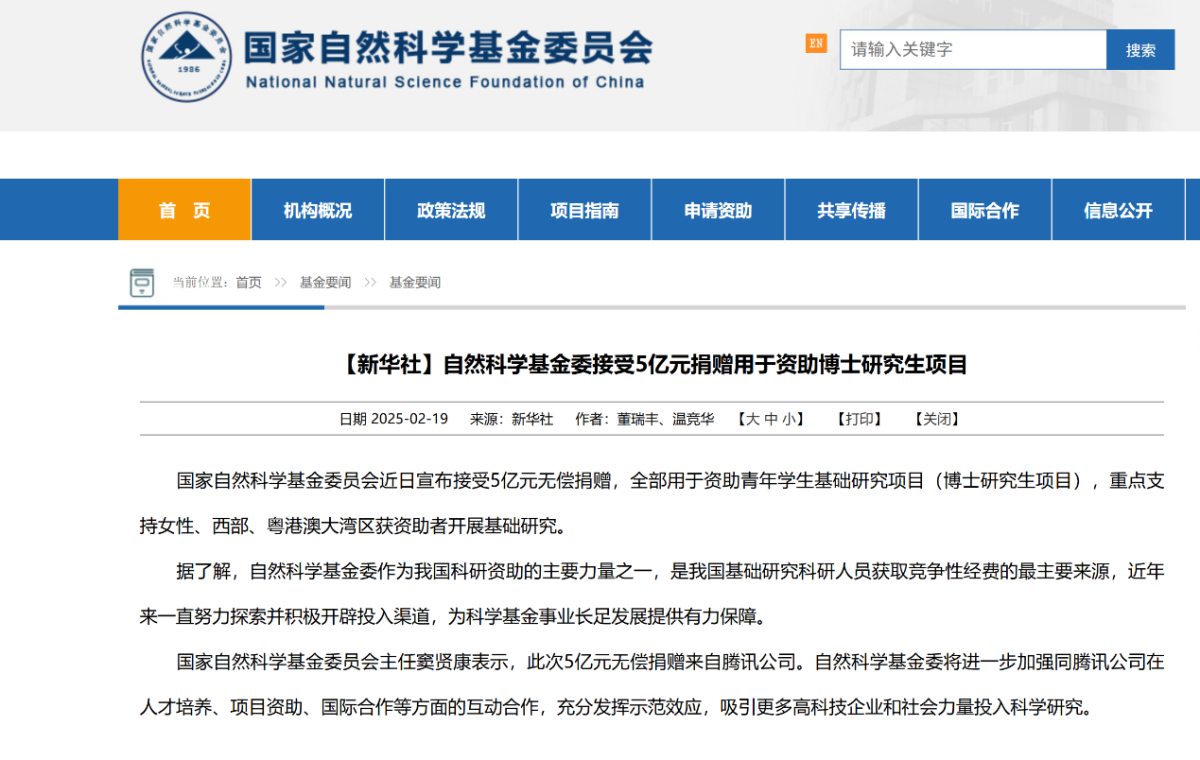This screenshot has width=1200, height=760.
Task: Click the 【打印】 print link
Action: (x=859, y=419)
